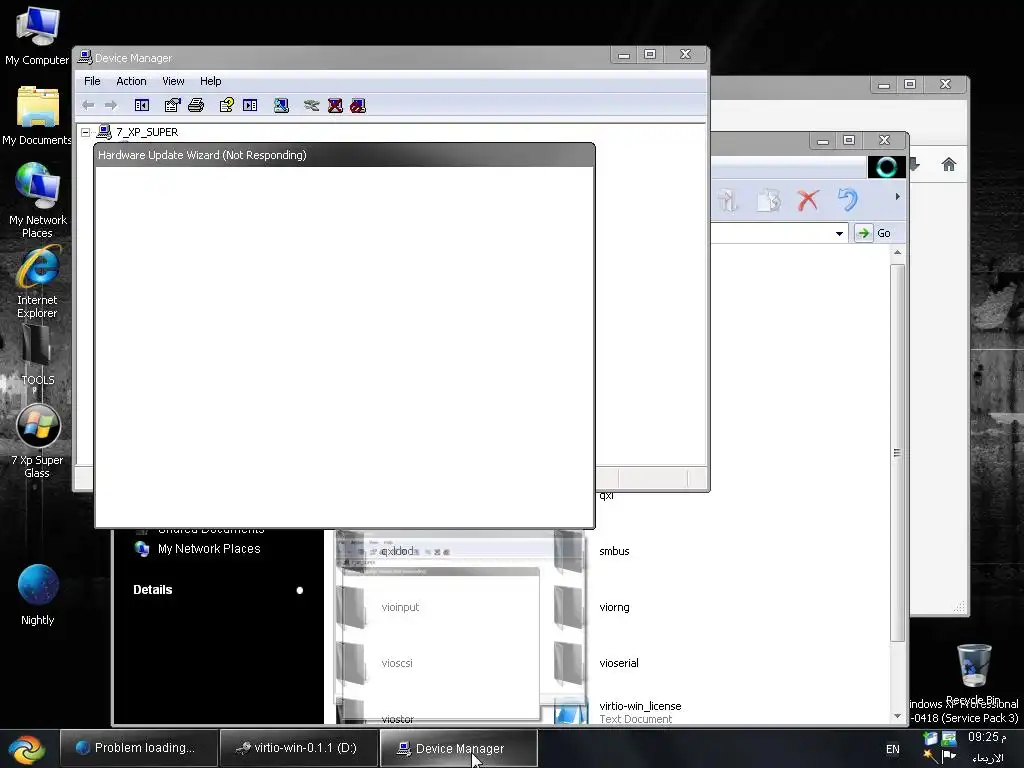Open the Recycle Bin on desktop
The width and height of the screenshot is (1024, 768).
coord(973,674)
